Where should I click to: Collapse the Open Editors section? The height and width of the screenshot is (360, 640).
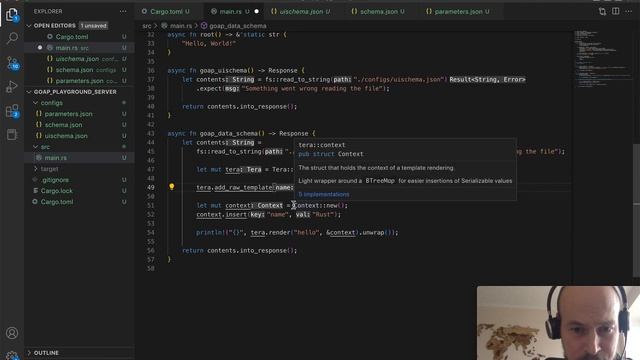(29, 26)
